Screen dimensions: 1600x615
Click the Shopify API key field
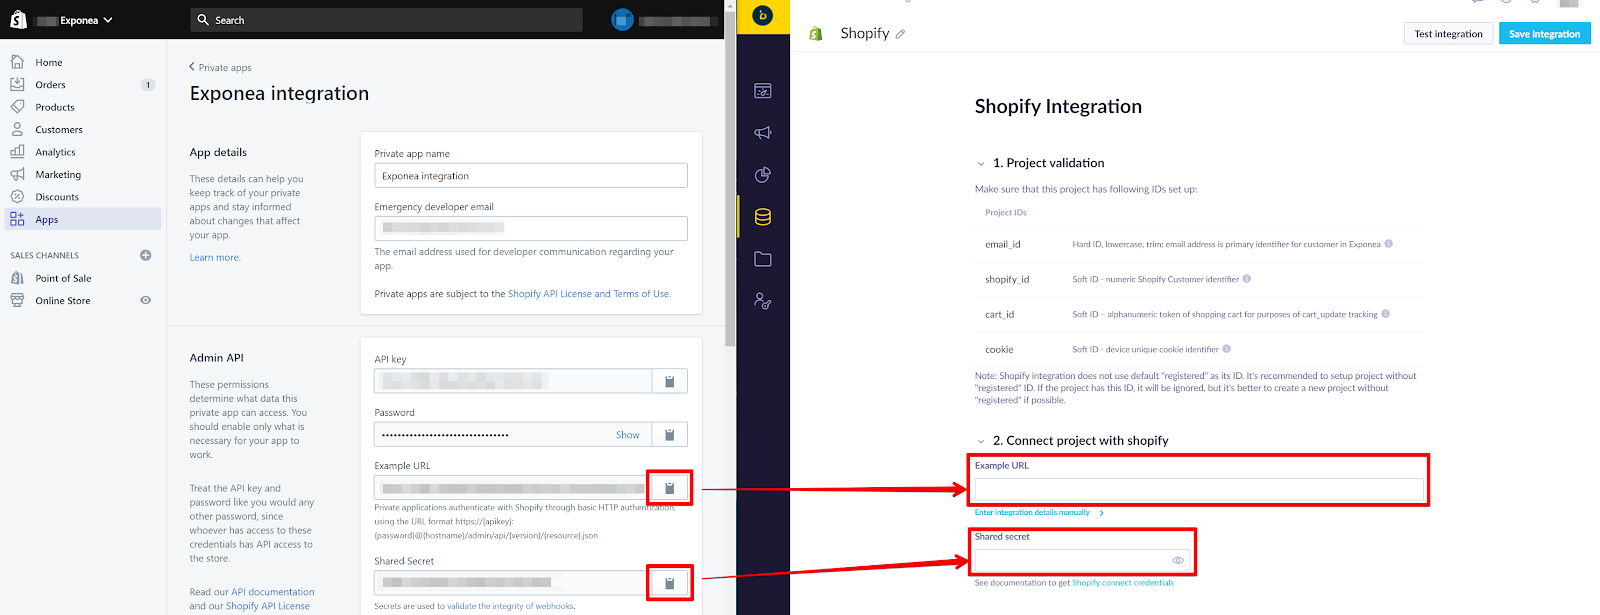(x=513, y=381)
